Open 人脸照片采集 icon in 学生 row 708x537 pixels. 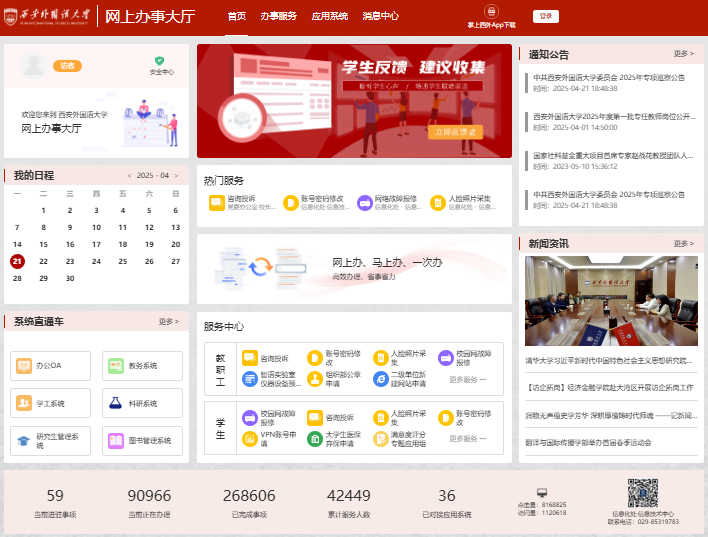point(381,418)
